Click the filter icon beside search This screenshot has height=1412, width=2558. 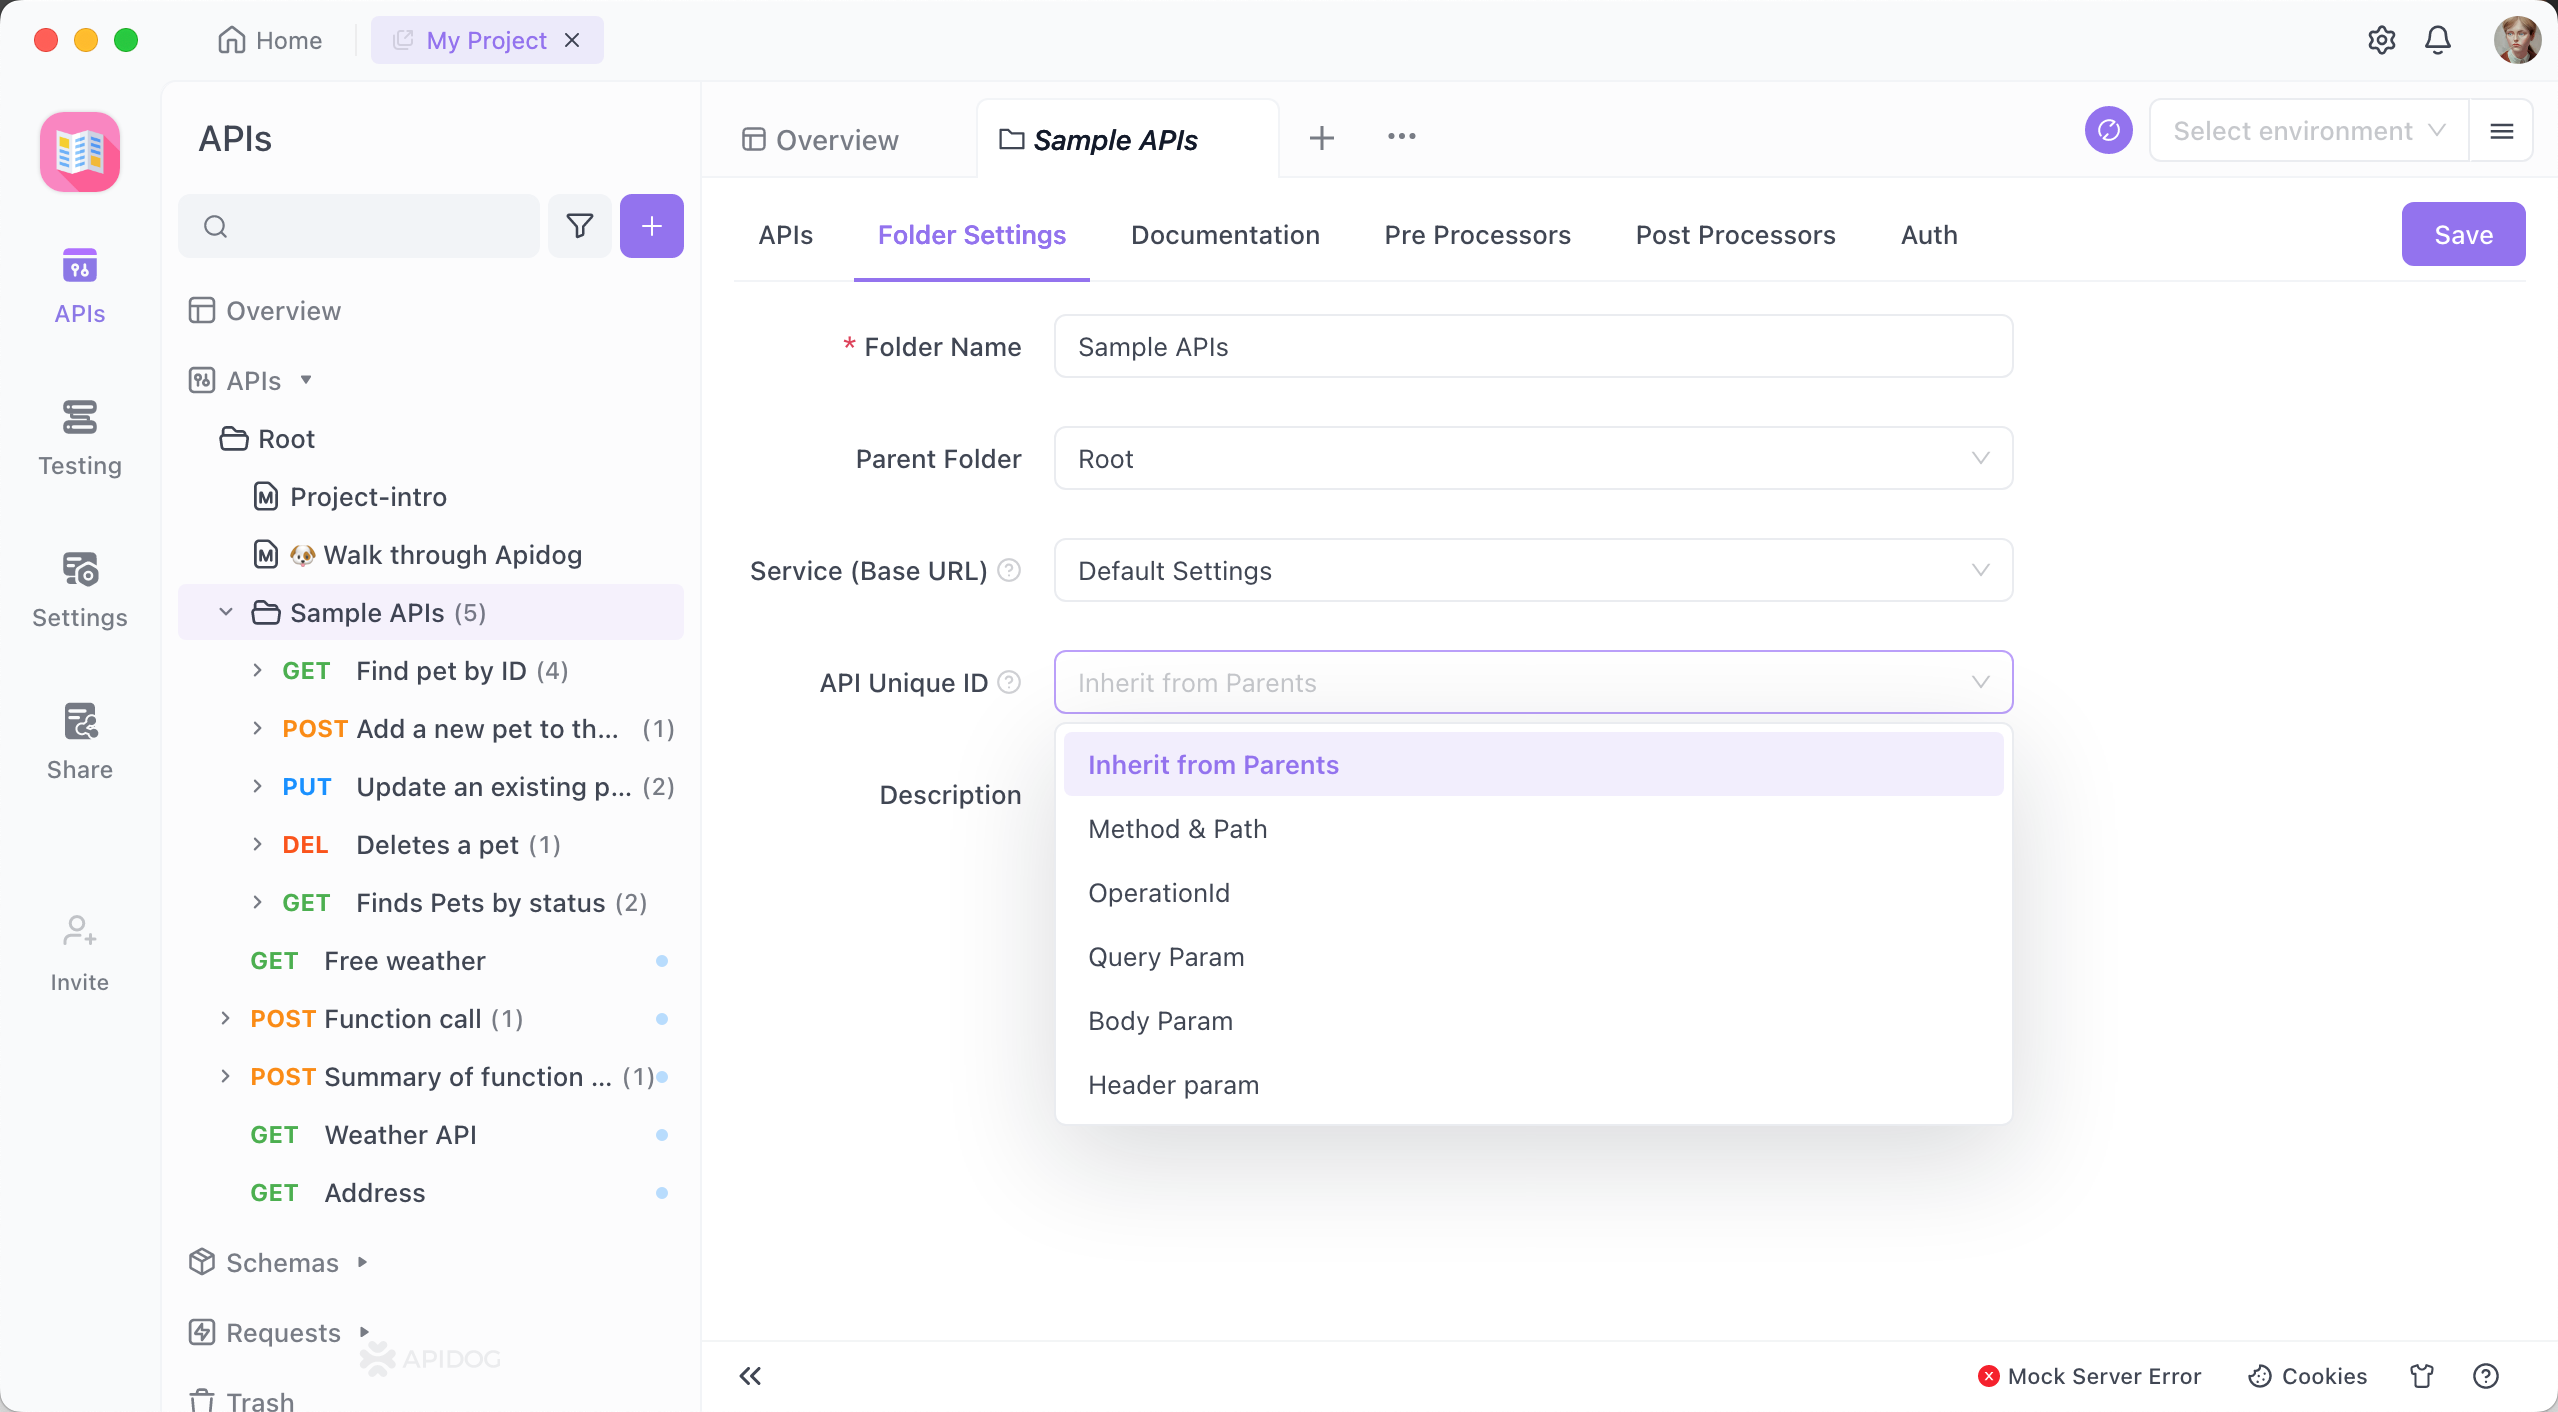580,226
